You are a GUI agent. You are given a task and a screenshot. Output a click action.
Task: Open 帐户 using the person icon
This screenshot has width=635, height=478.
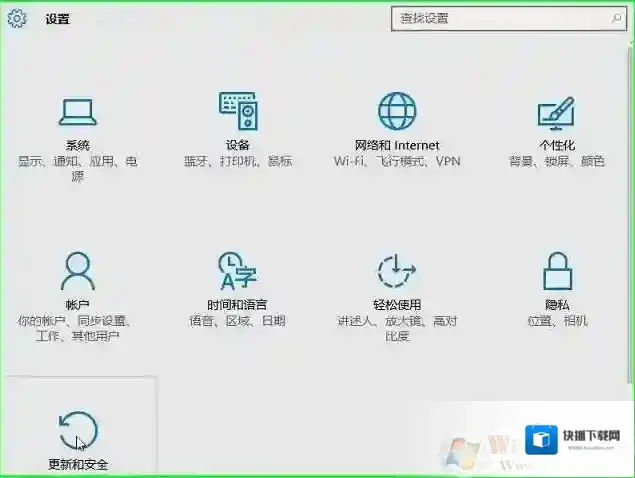pos(77,270)
